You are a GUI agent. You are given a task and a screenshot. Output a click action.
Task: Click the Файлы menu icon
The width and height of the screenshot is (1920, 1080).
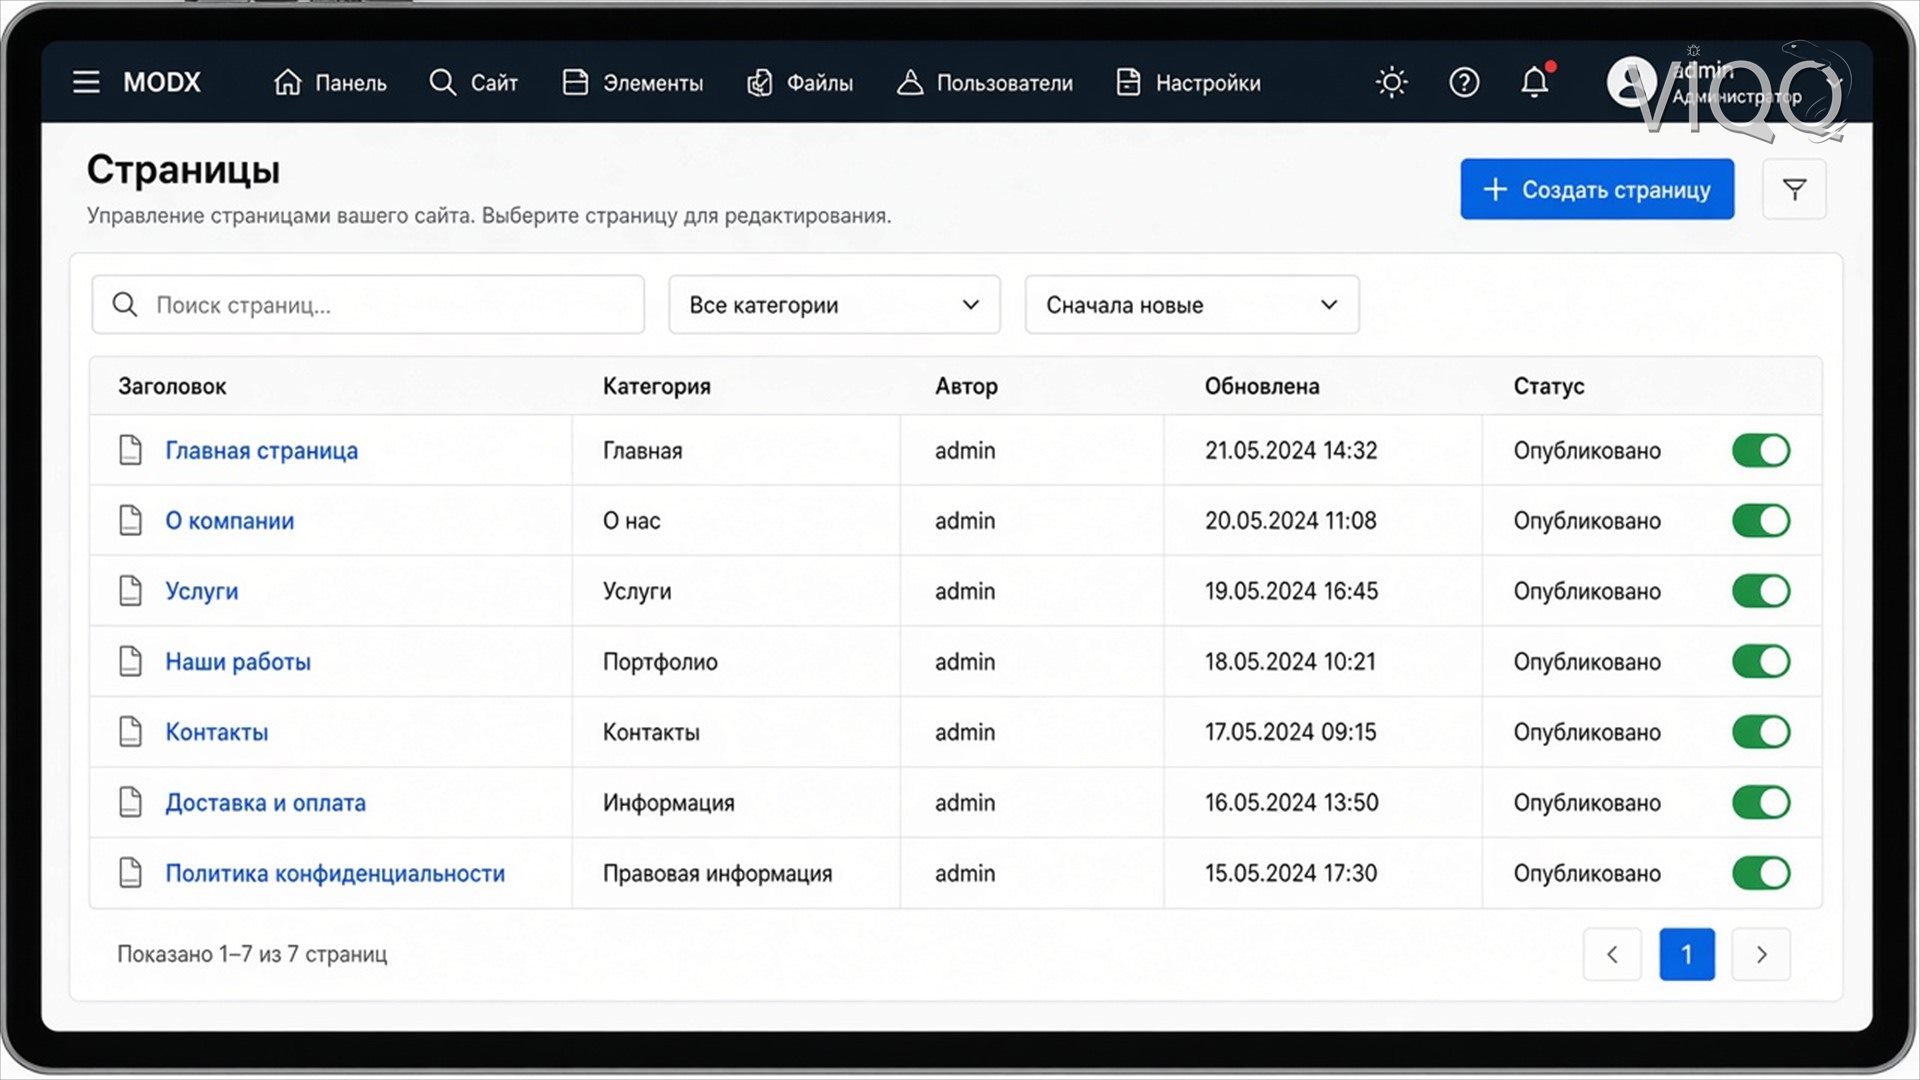759,82
